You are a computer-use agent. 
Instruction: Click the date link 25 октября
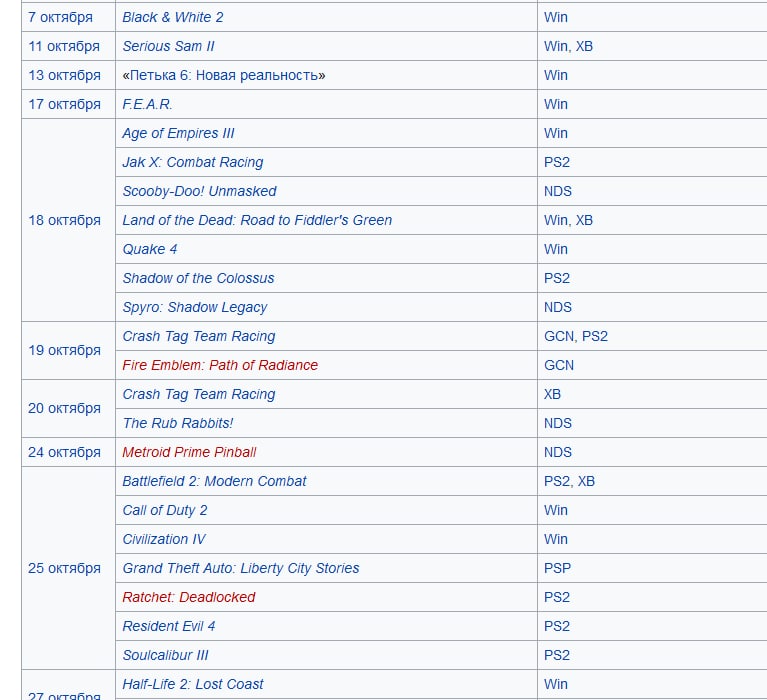tap(64, 568)
